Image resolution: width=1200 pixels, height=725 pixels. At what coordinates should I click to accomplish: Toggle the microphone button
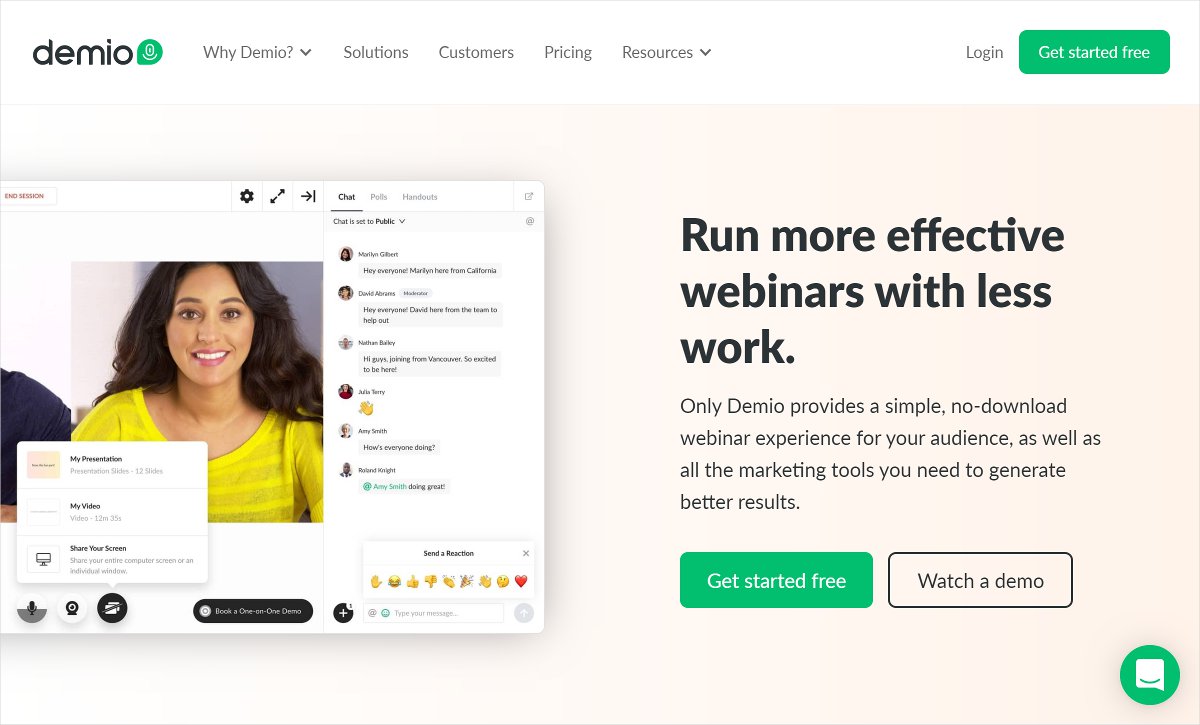32,608
